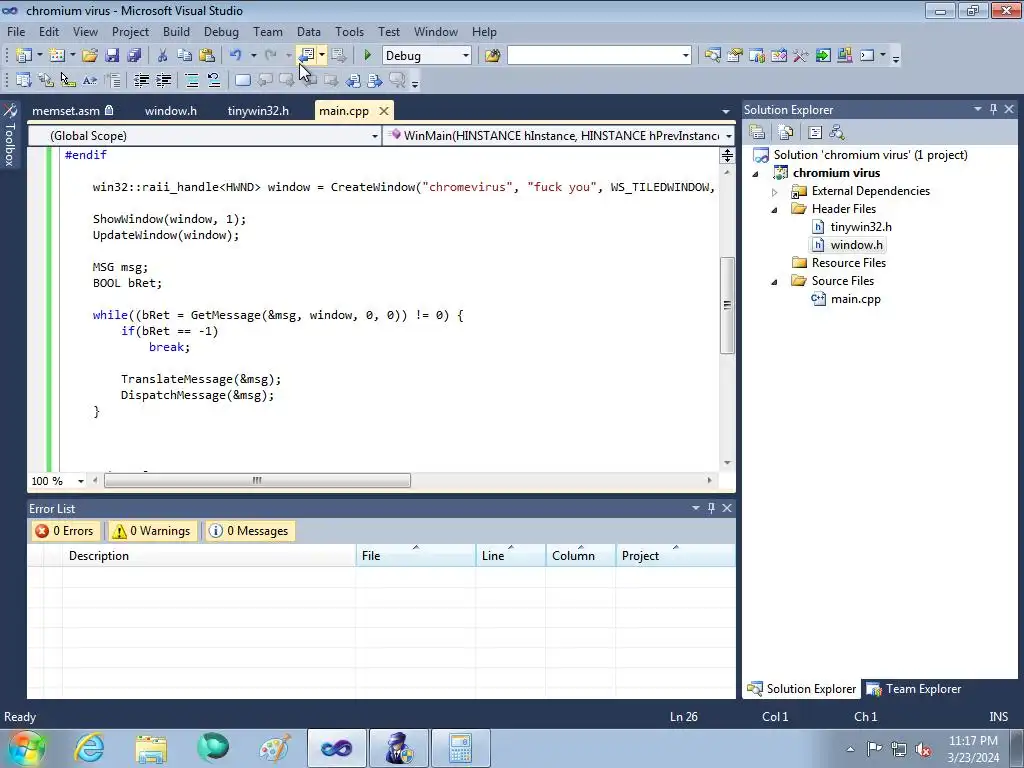Open the Build menu

tap(176, 31)
